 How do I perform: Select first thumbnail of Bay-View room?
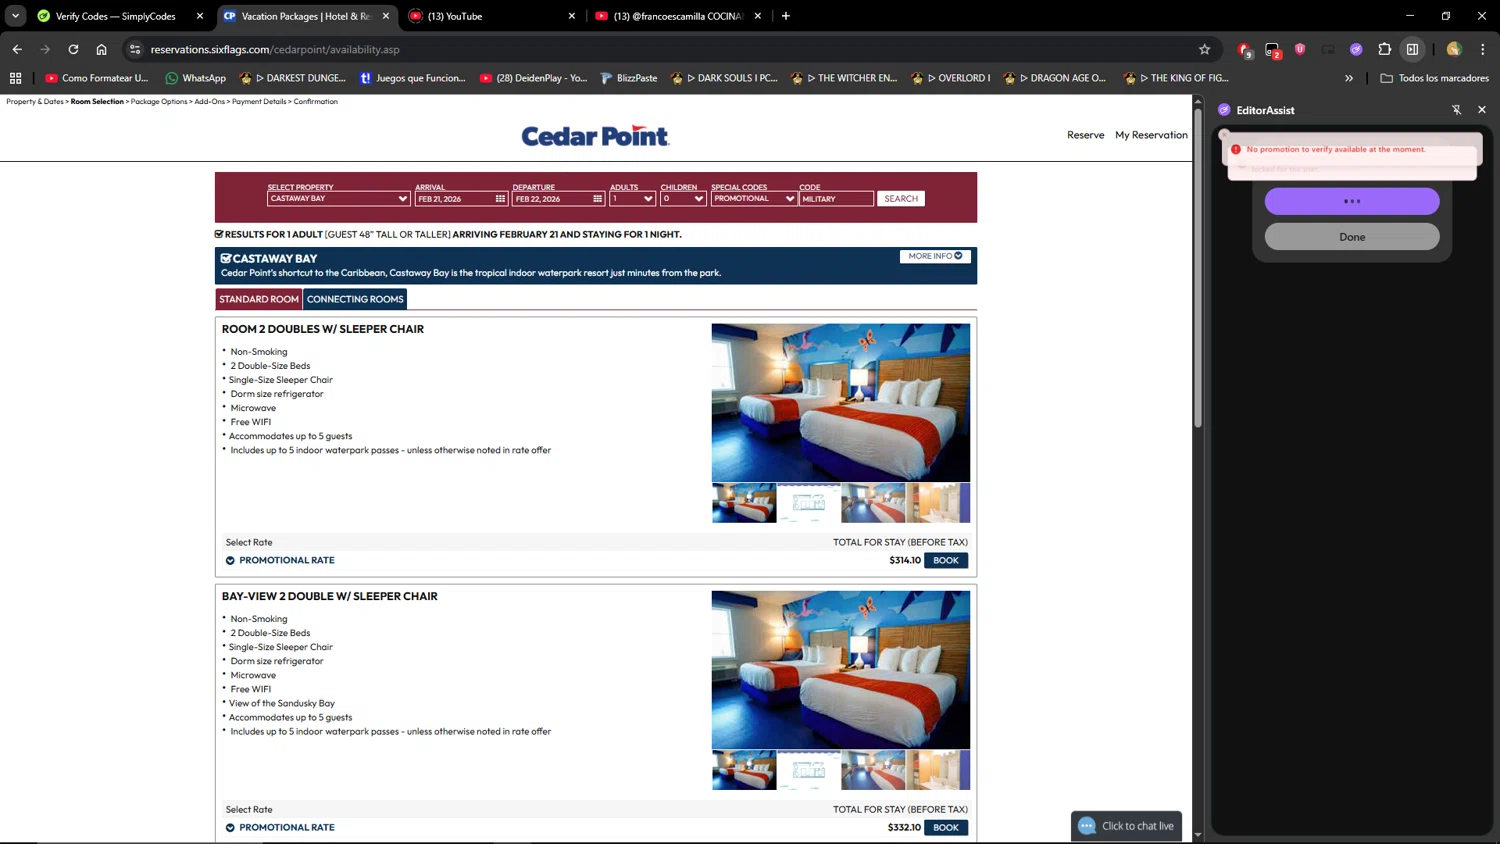(744, 770)
